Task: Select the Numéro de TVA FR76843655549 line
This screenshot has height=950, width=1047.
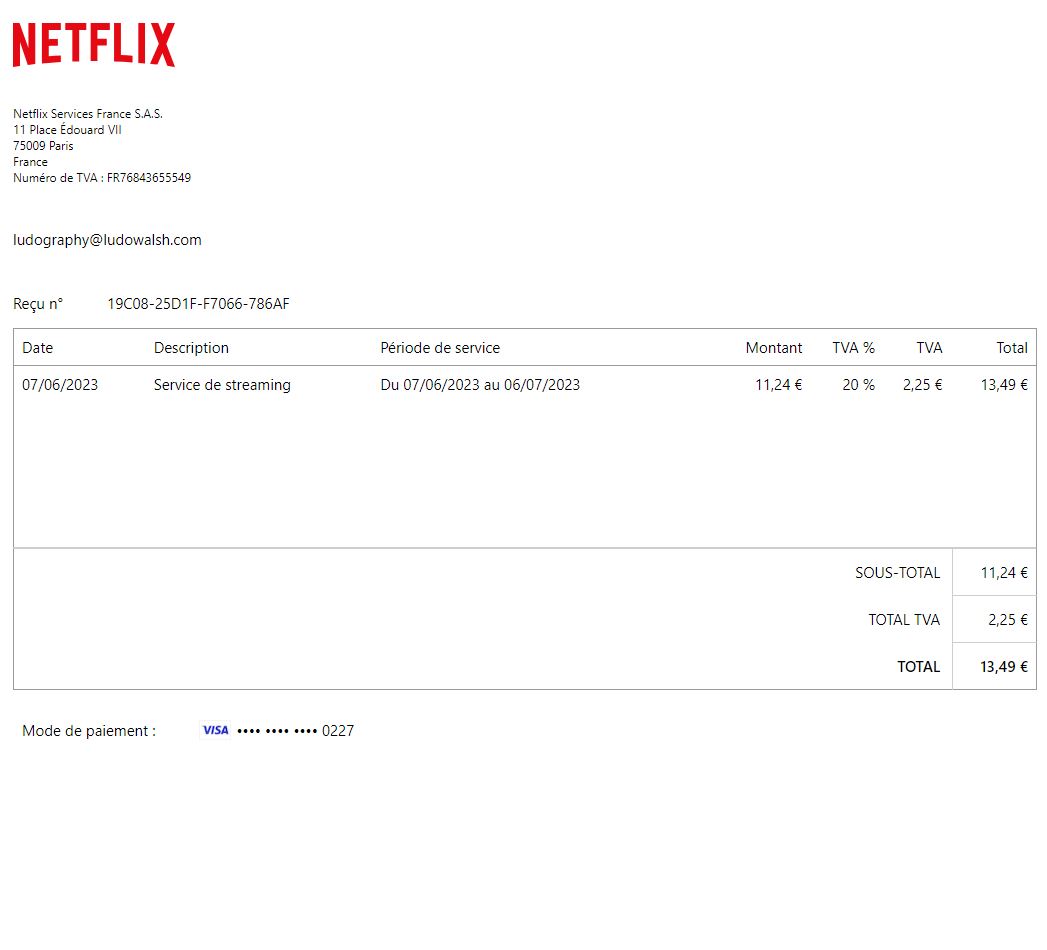Action: (x=102, y=178)
